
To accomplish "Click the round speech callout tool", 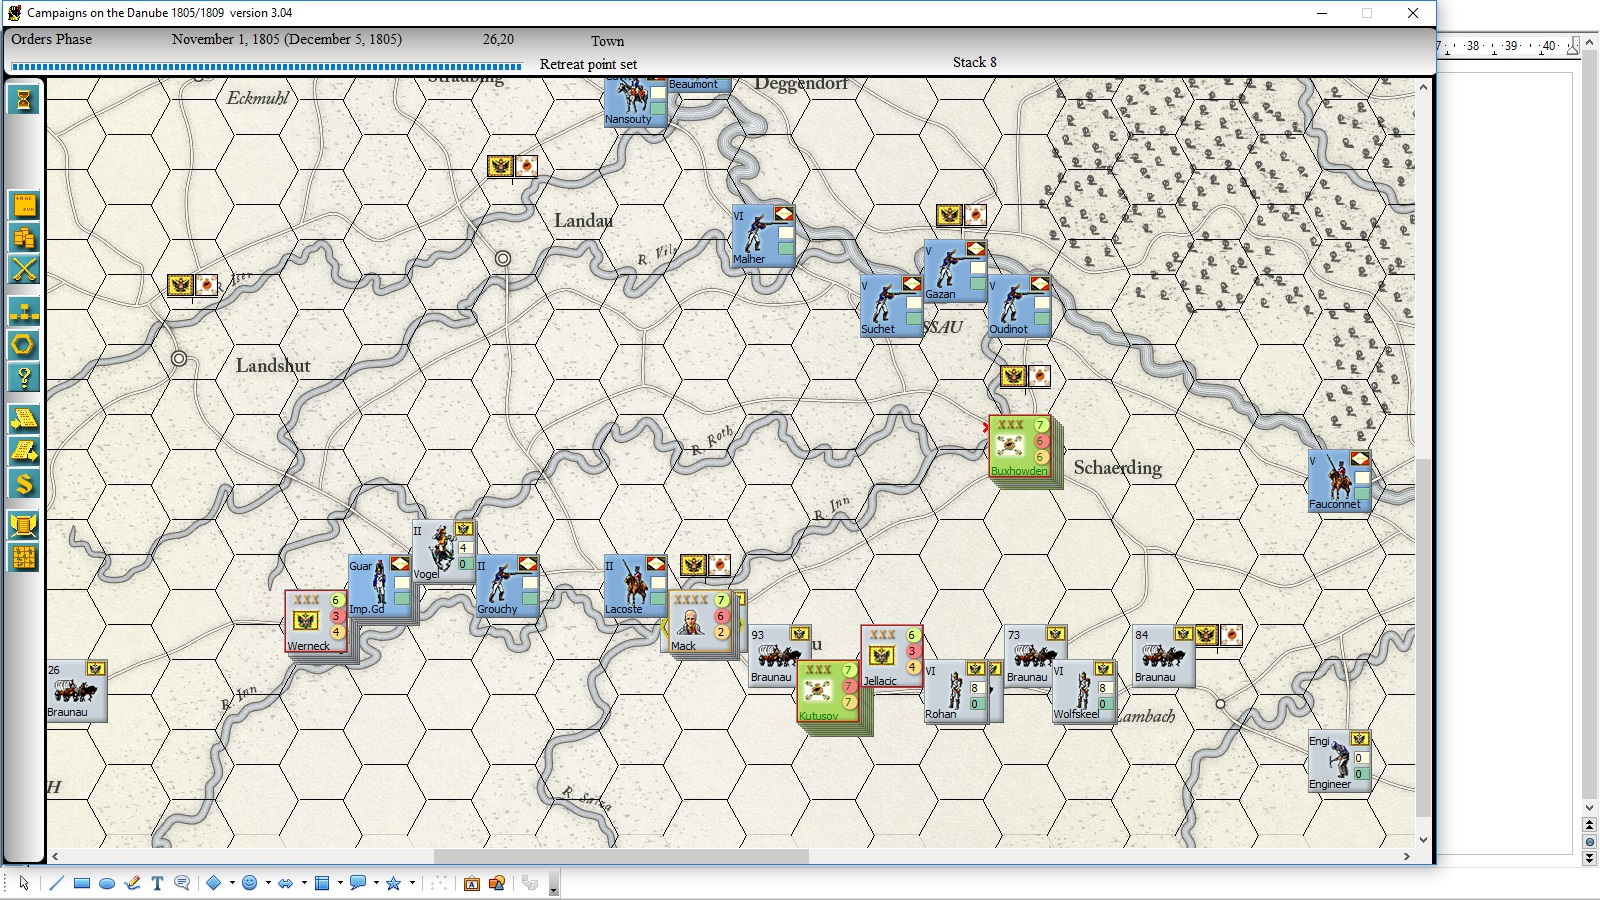I will (182, 883).
